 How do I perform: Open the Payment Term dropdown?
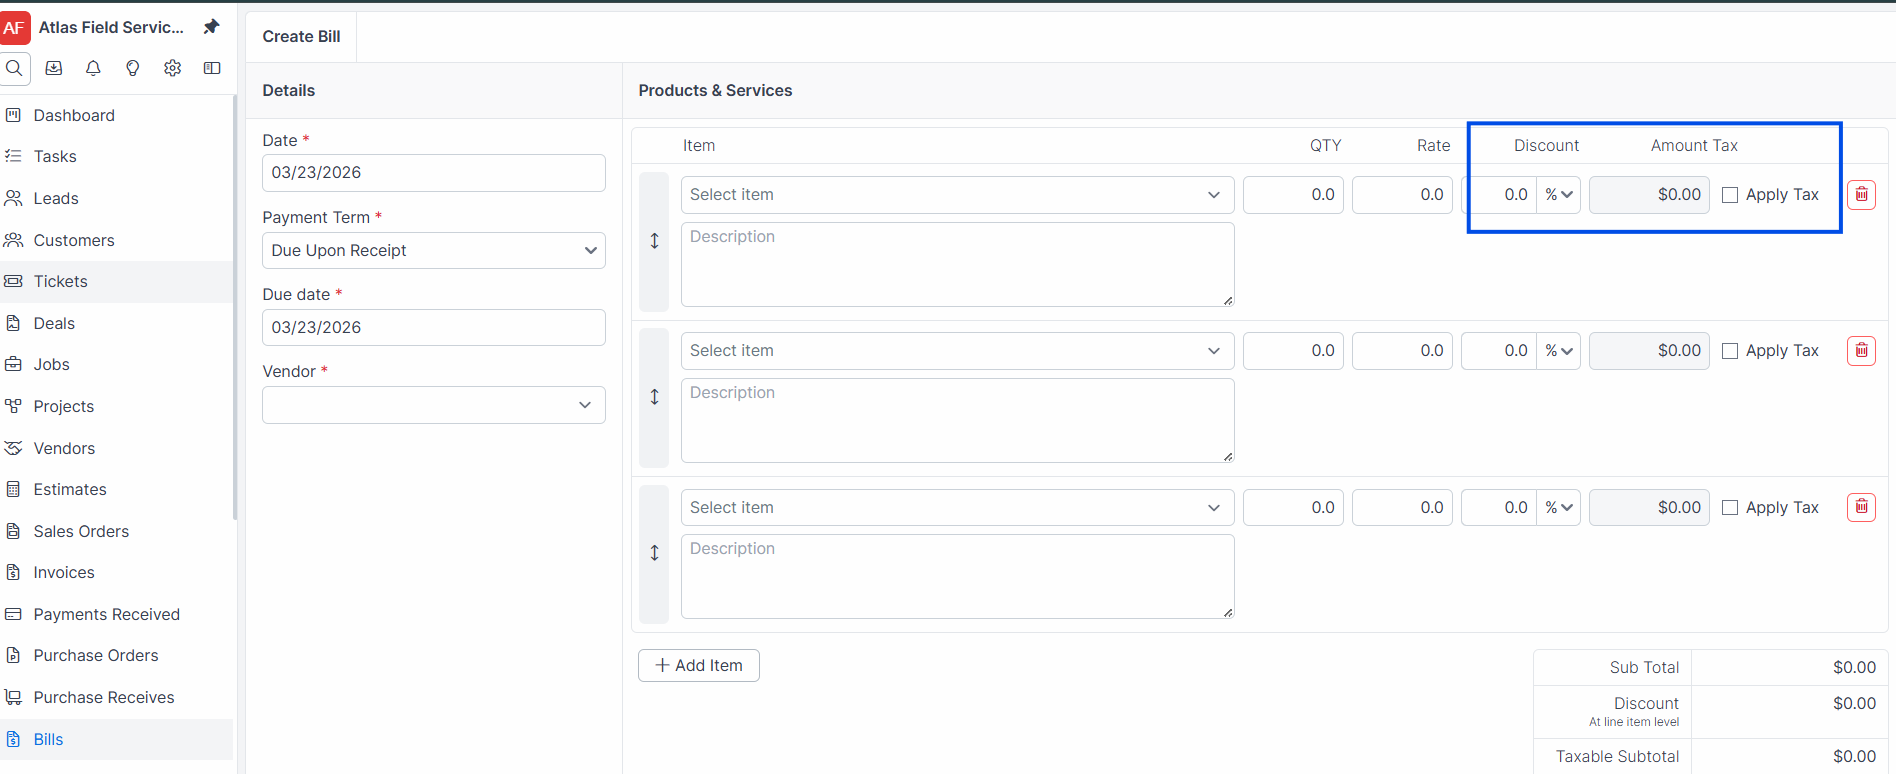pos(434,250)
